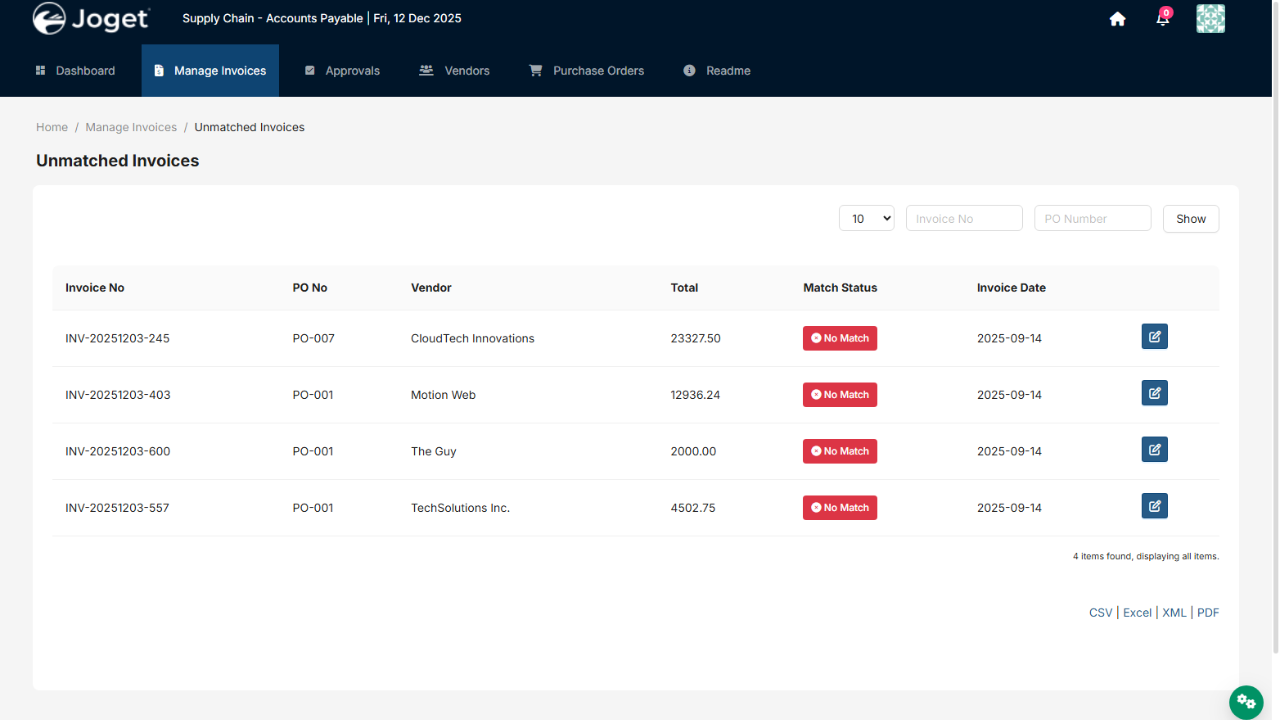Click the green settings gears button
1280x720 pixels.
[x=1245, y=701]
